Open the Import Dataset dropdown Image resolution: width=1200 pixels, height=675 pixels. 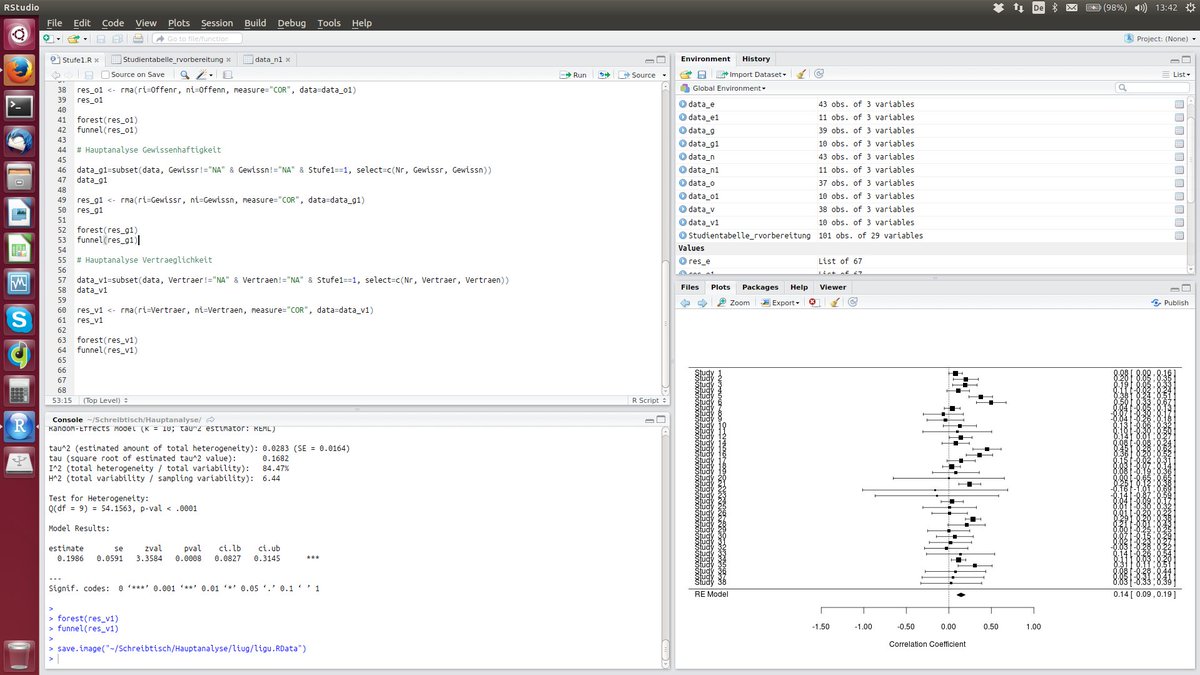click(x=756, y=74)
